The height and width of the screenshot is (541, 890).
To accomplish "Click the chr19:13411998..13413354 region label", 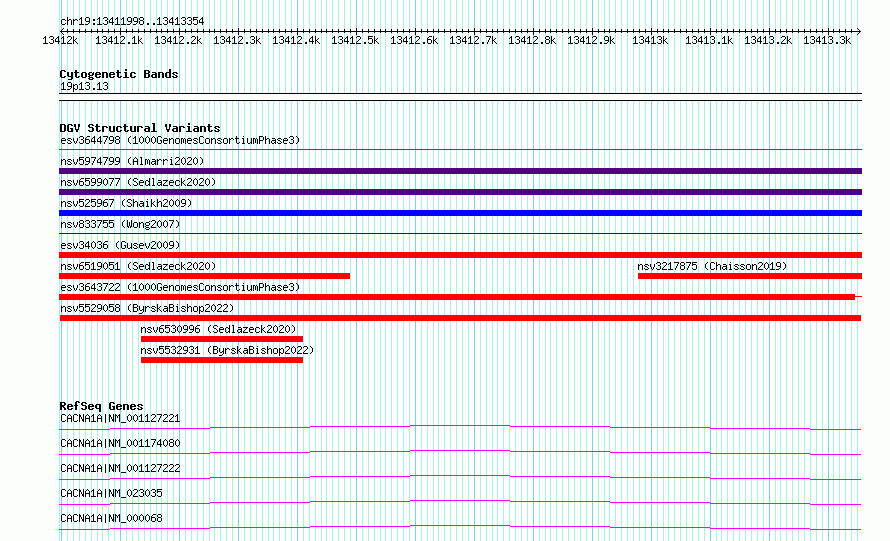I will point(132,21).
